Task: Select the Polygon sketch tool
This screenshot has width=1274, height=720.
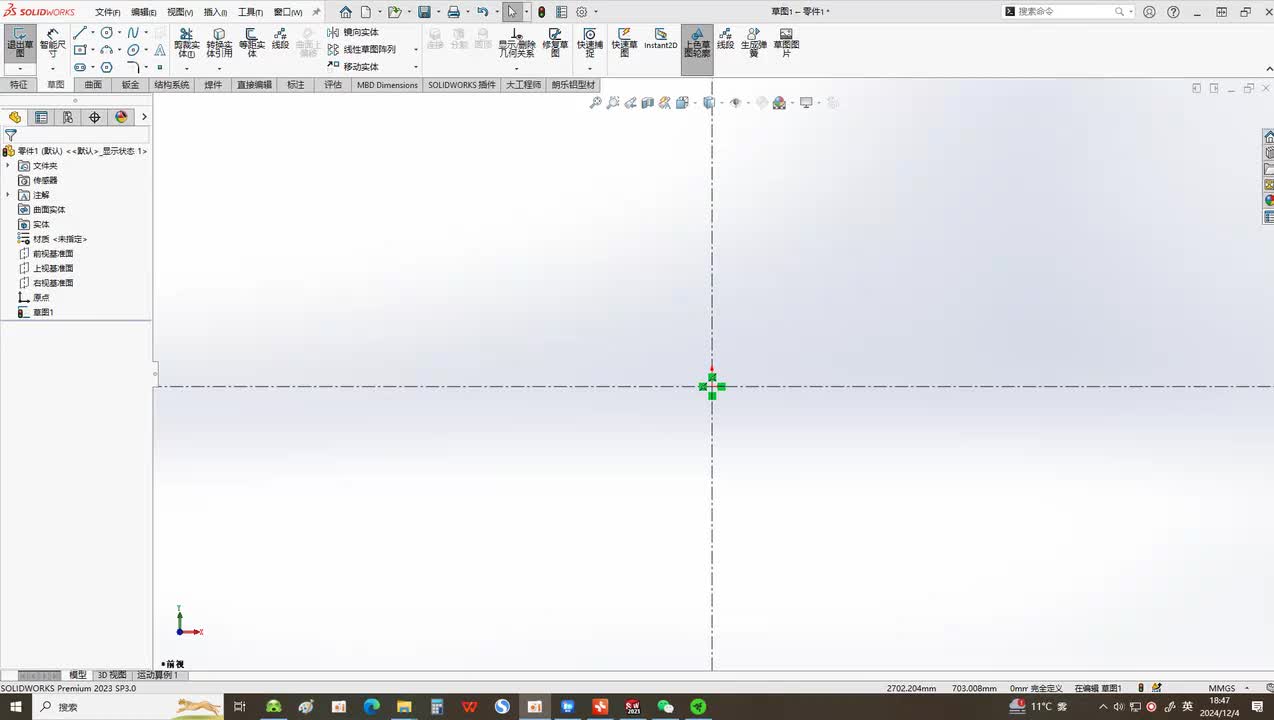Action: tap(106, 67)
